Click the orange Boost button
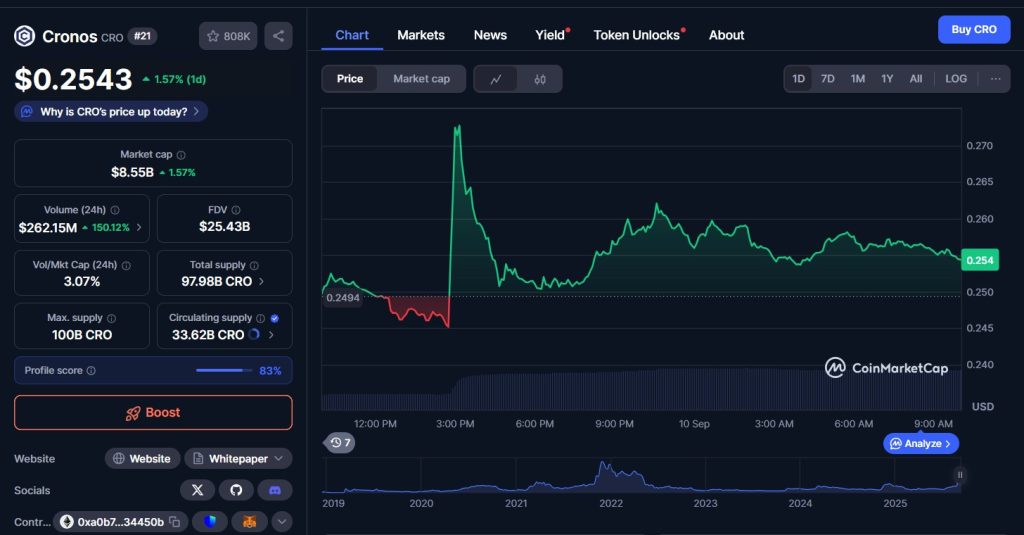Image resolution: width=1024 pixels, height=535 pixels. coord(153,412)
